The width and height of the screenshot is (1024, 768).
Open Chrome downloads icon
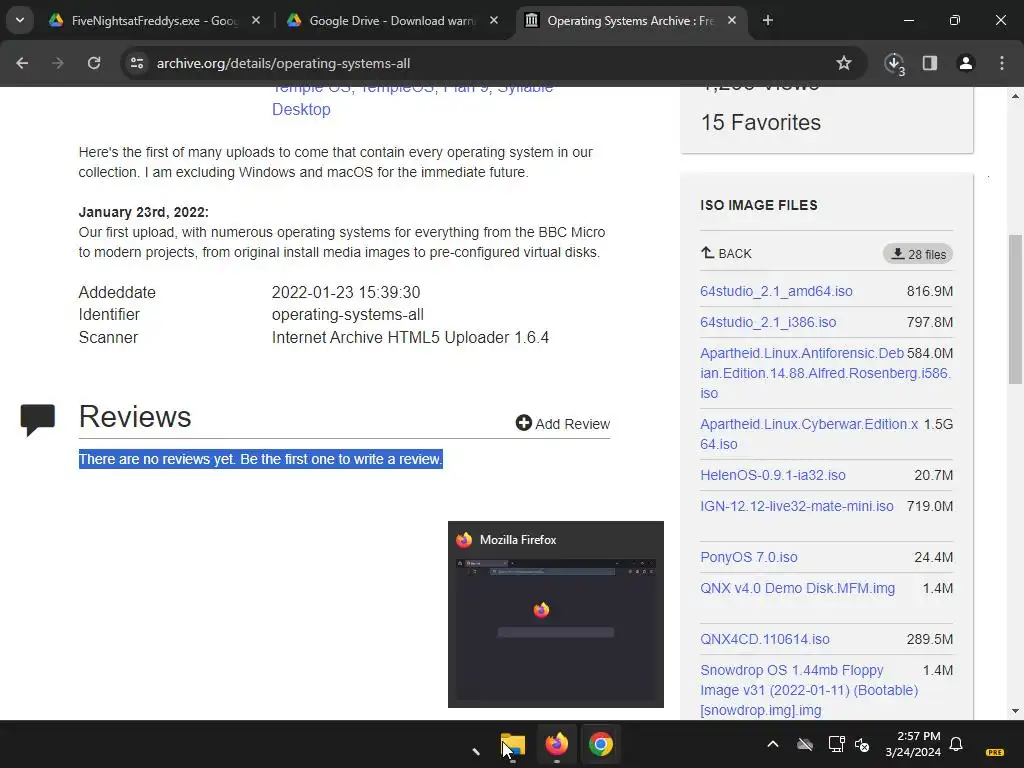[x=894, y=63]
